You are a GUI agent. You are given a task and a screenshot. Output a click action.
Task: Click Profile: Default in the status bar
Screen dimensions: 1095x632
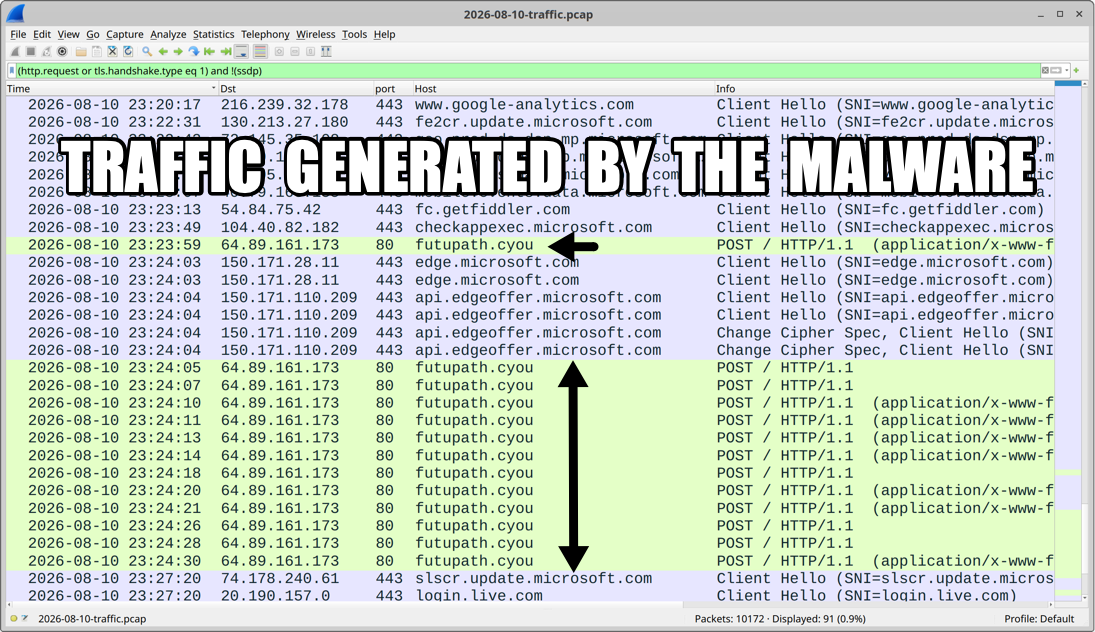[1038, 619]
